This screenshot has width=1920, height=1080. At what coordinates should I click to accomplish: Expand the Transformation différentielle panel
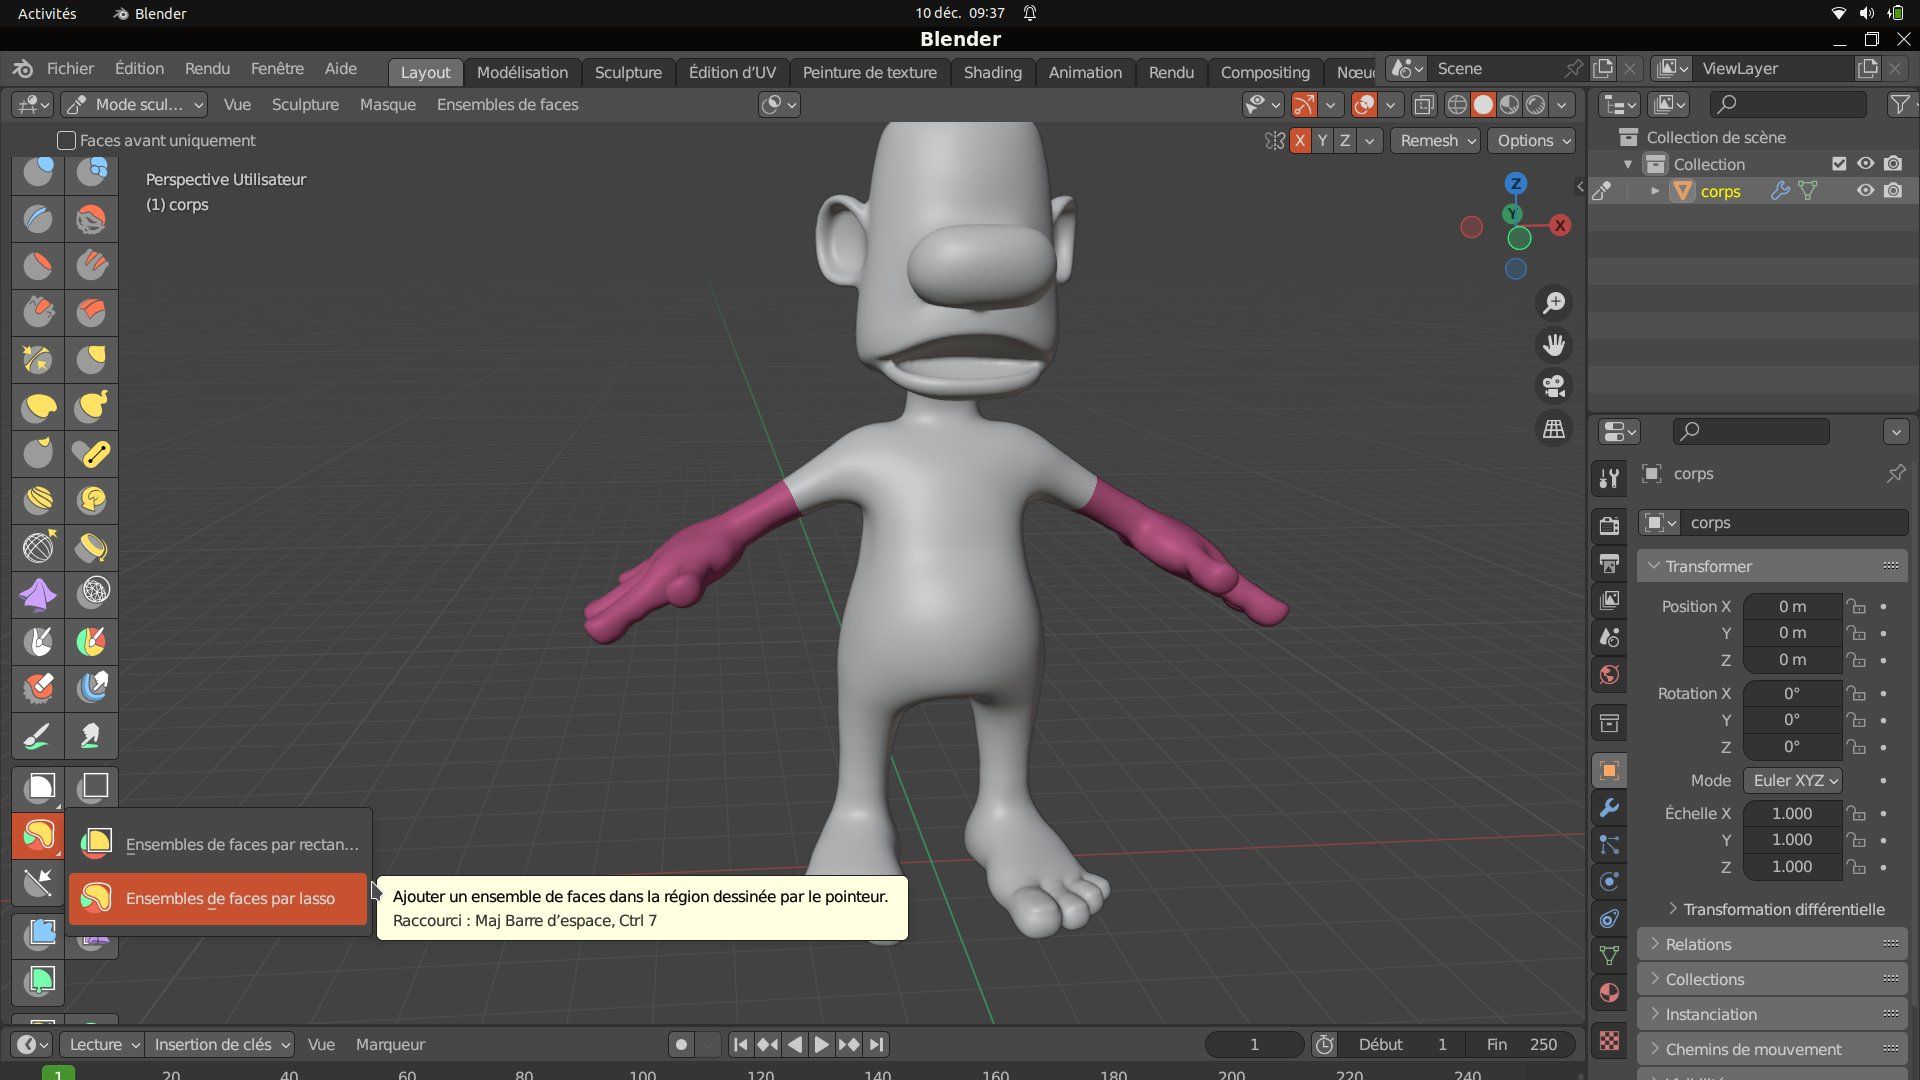coord(1776,909)
